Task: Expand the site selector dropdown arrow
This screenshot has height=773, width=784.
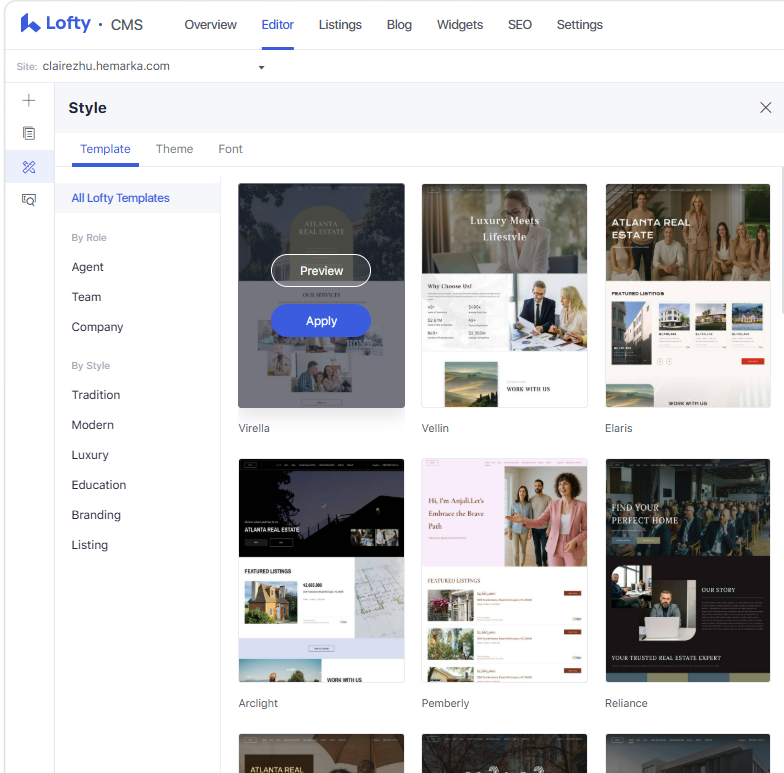Action: coord(261,67)
